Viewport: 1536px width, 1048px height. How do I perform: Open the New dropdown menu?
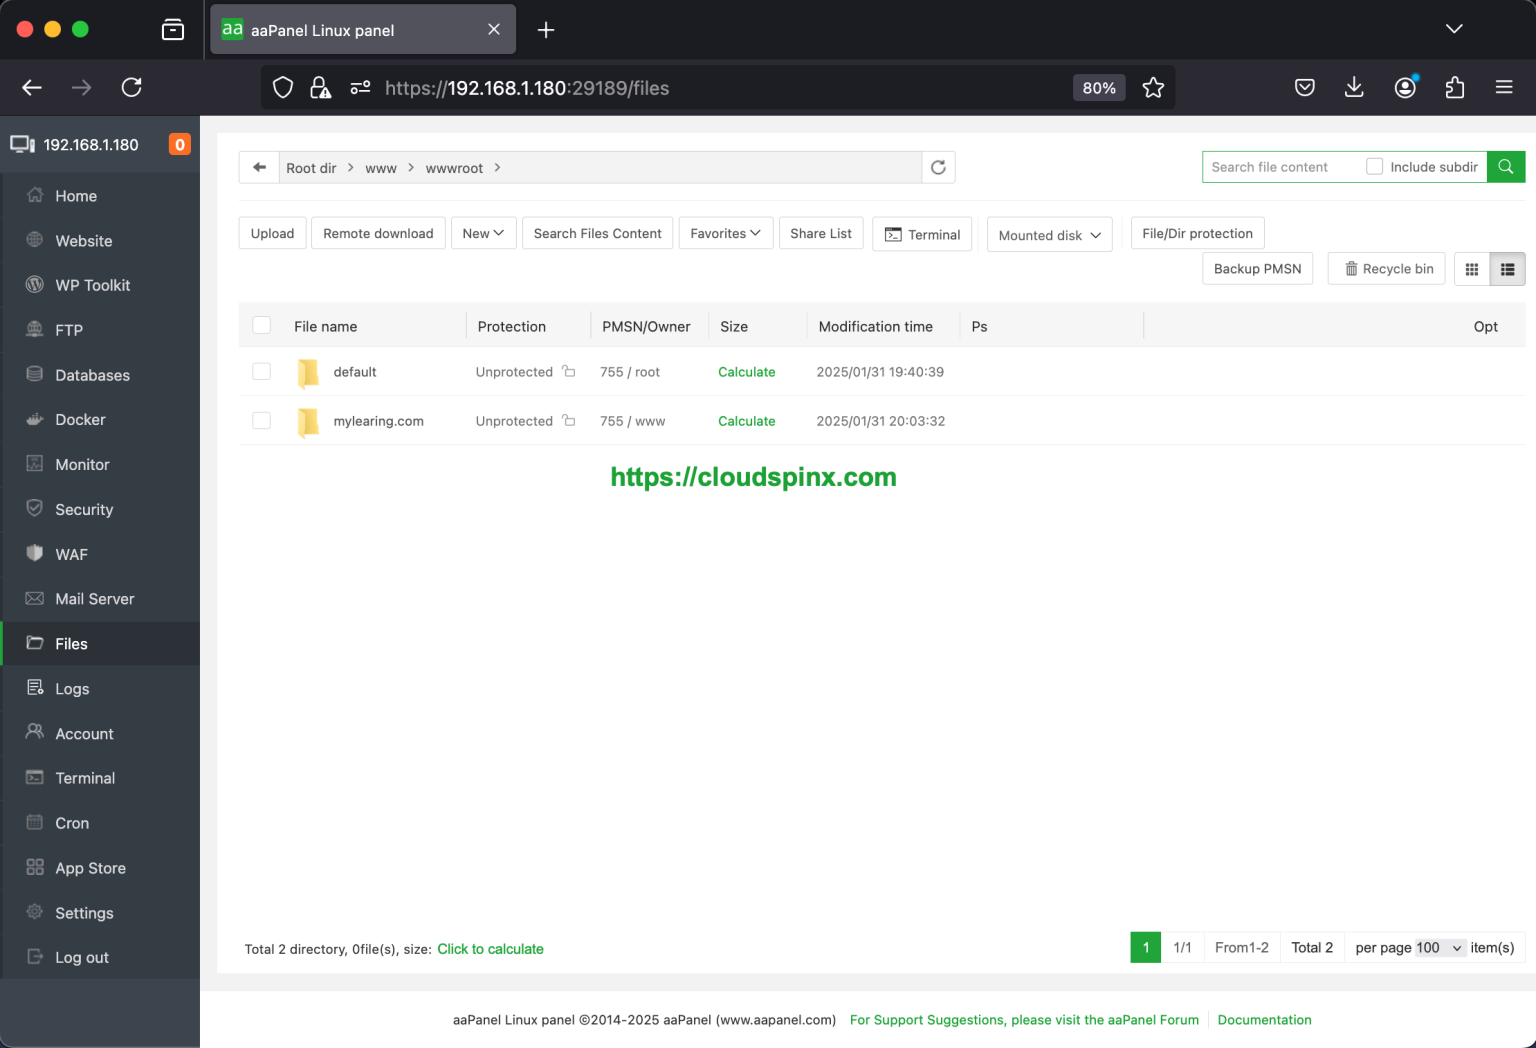pos(483,233)
